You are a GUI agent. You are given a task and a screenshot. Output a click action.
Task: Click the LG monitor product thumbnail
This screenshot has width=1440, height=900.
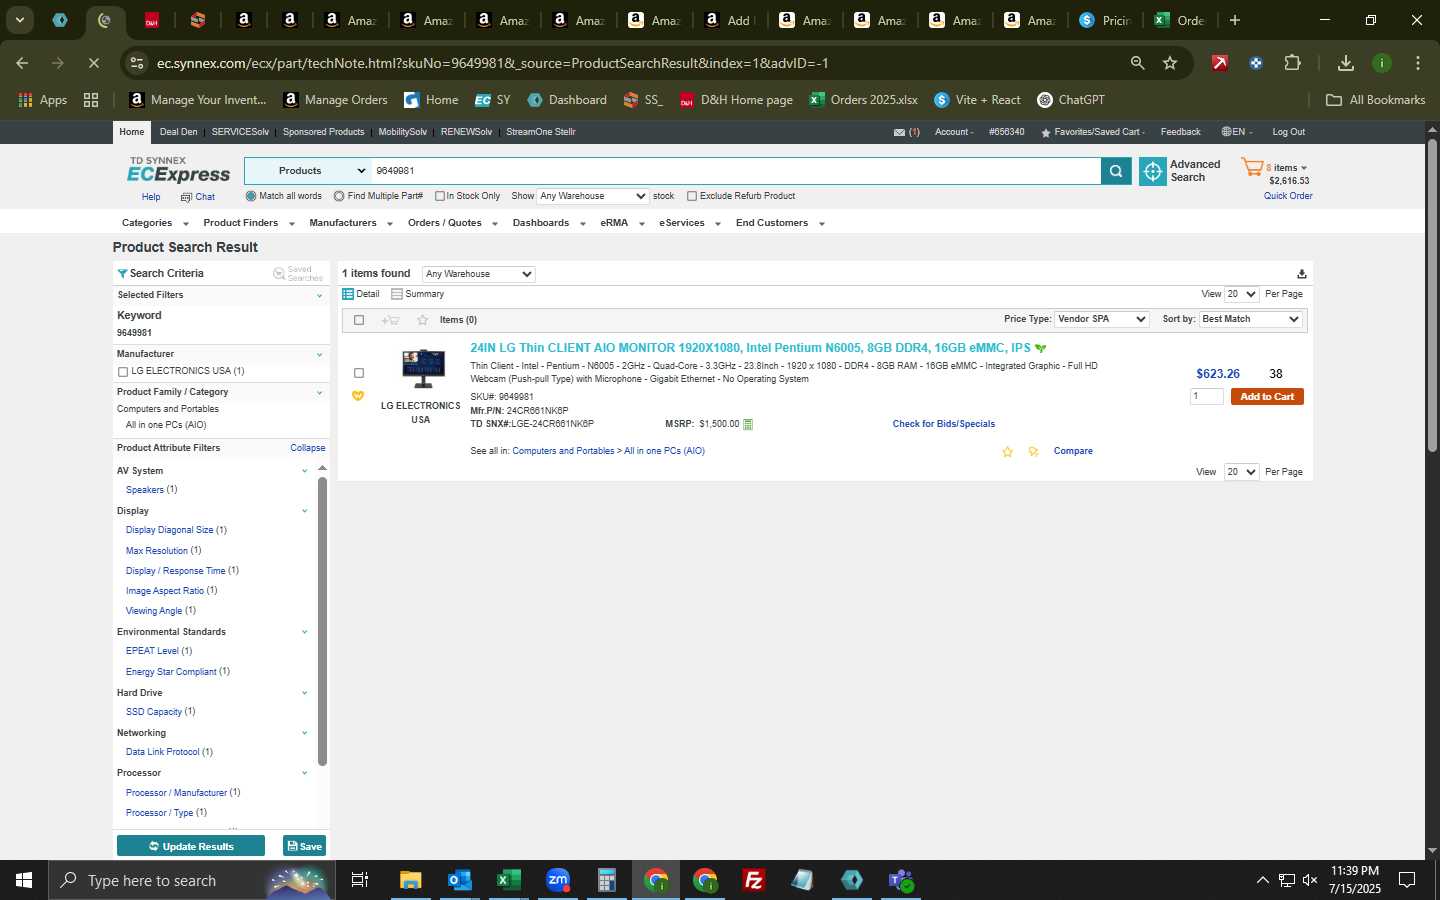[x=423, y=369]
